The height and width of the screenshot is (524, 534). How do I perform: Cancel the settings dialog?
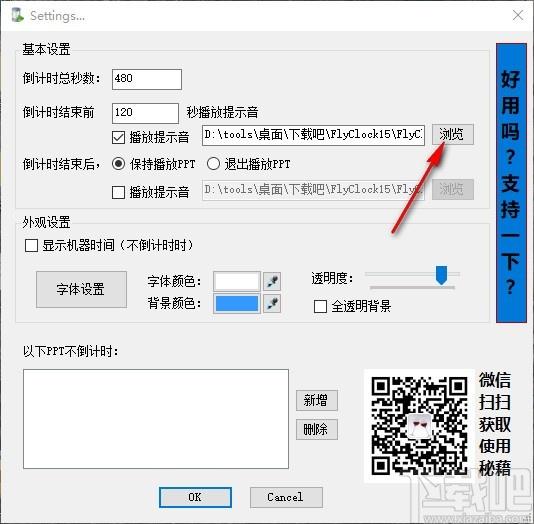[x=286, y=497]
